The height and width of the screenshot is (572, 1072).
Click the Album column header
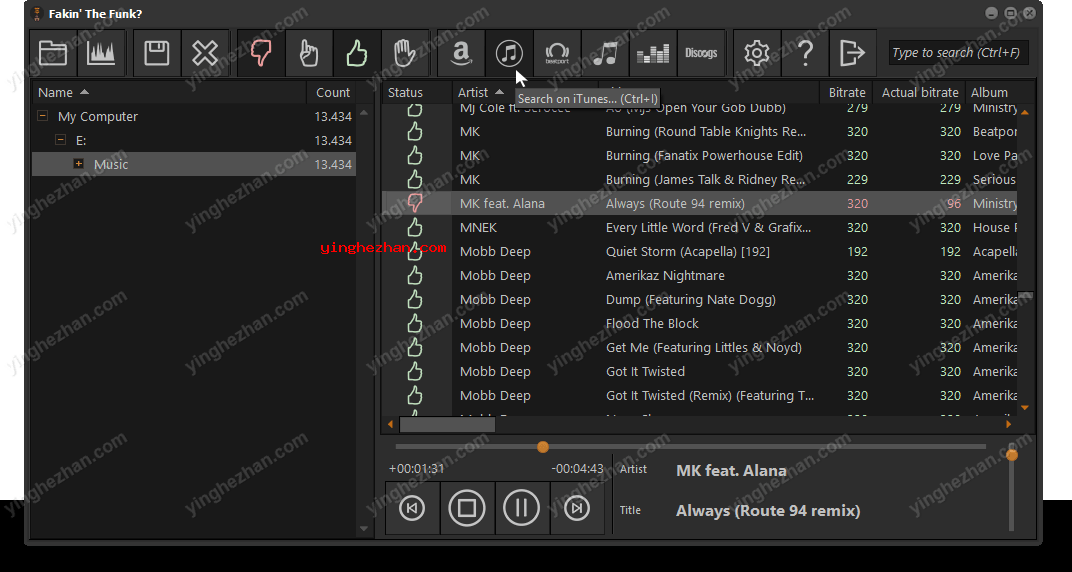click(x=991, y=92)
